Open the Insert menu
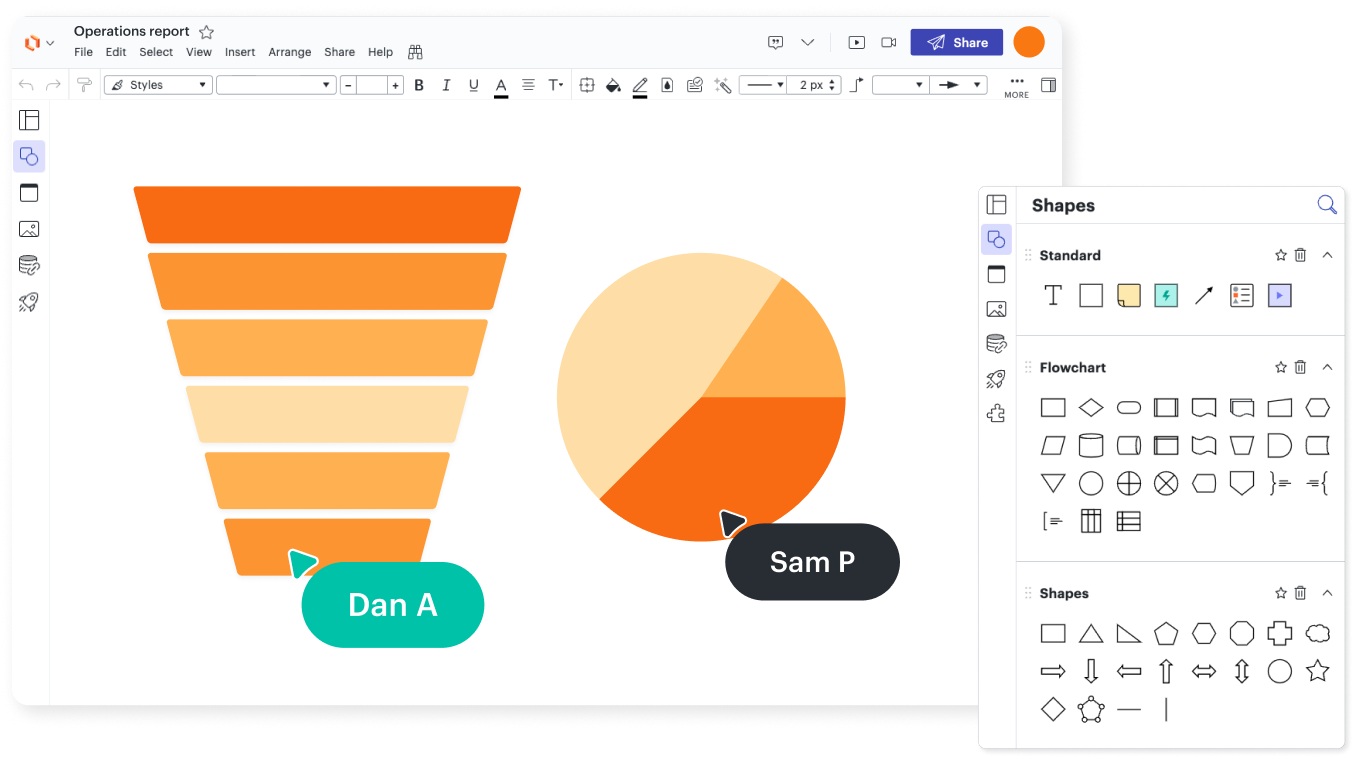This screenshot has height=764, width=1360. click(240, 52)
